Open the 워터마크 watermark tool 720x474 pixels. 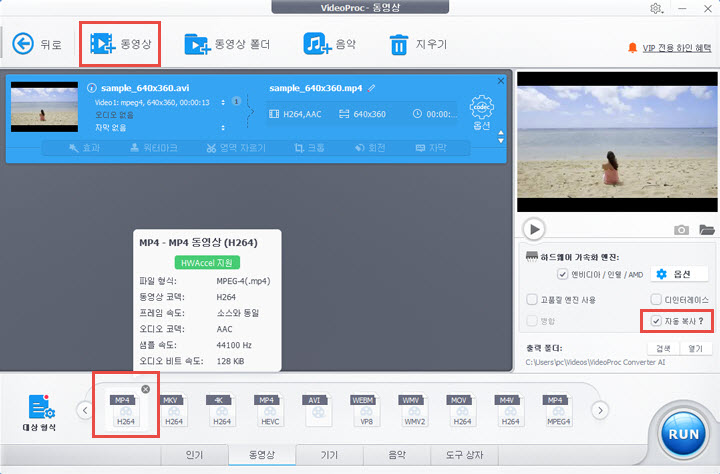click(154, 148)
